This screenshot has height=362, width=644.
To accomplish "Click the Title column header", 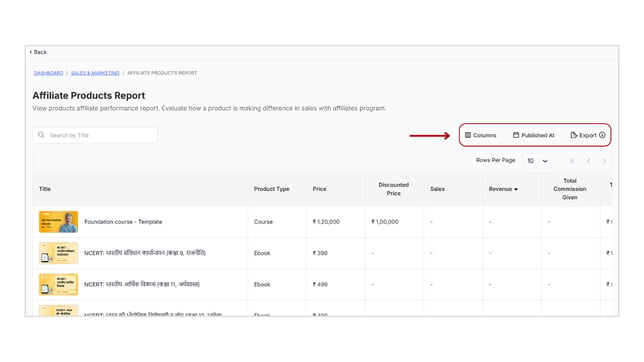I will pos(45,189).
